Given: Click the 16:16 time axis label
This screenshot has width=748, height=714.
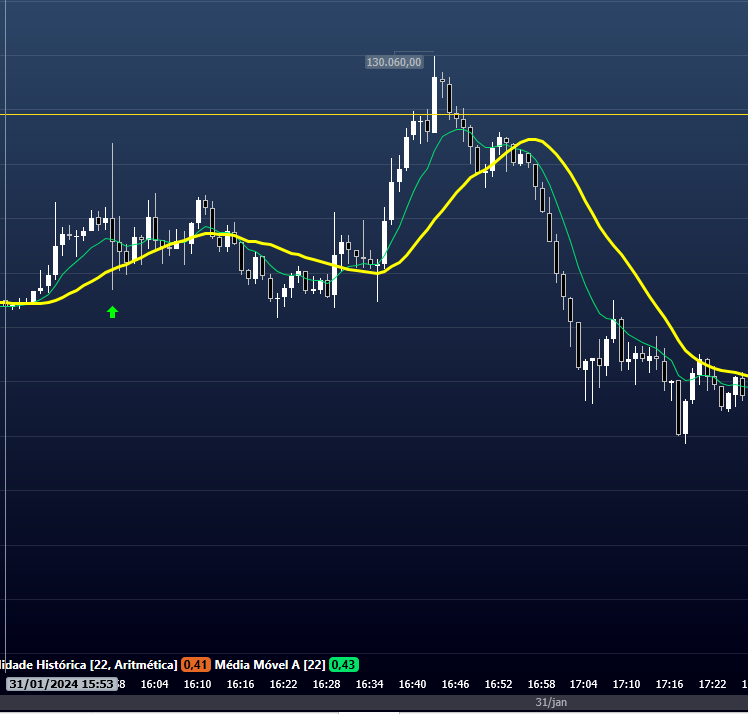Looking at the screenshot, I should (x=240, y=684).
